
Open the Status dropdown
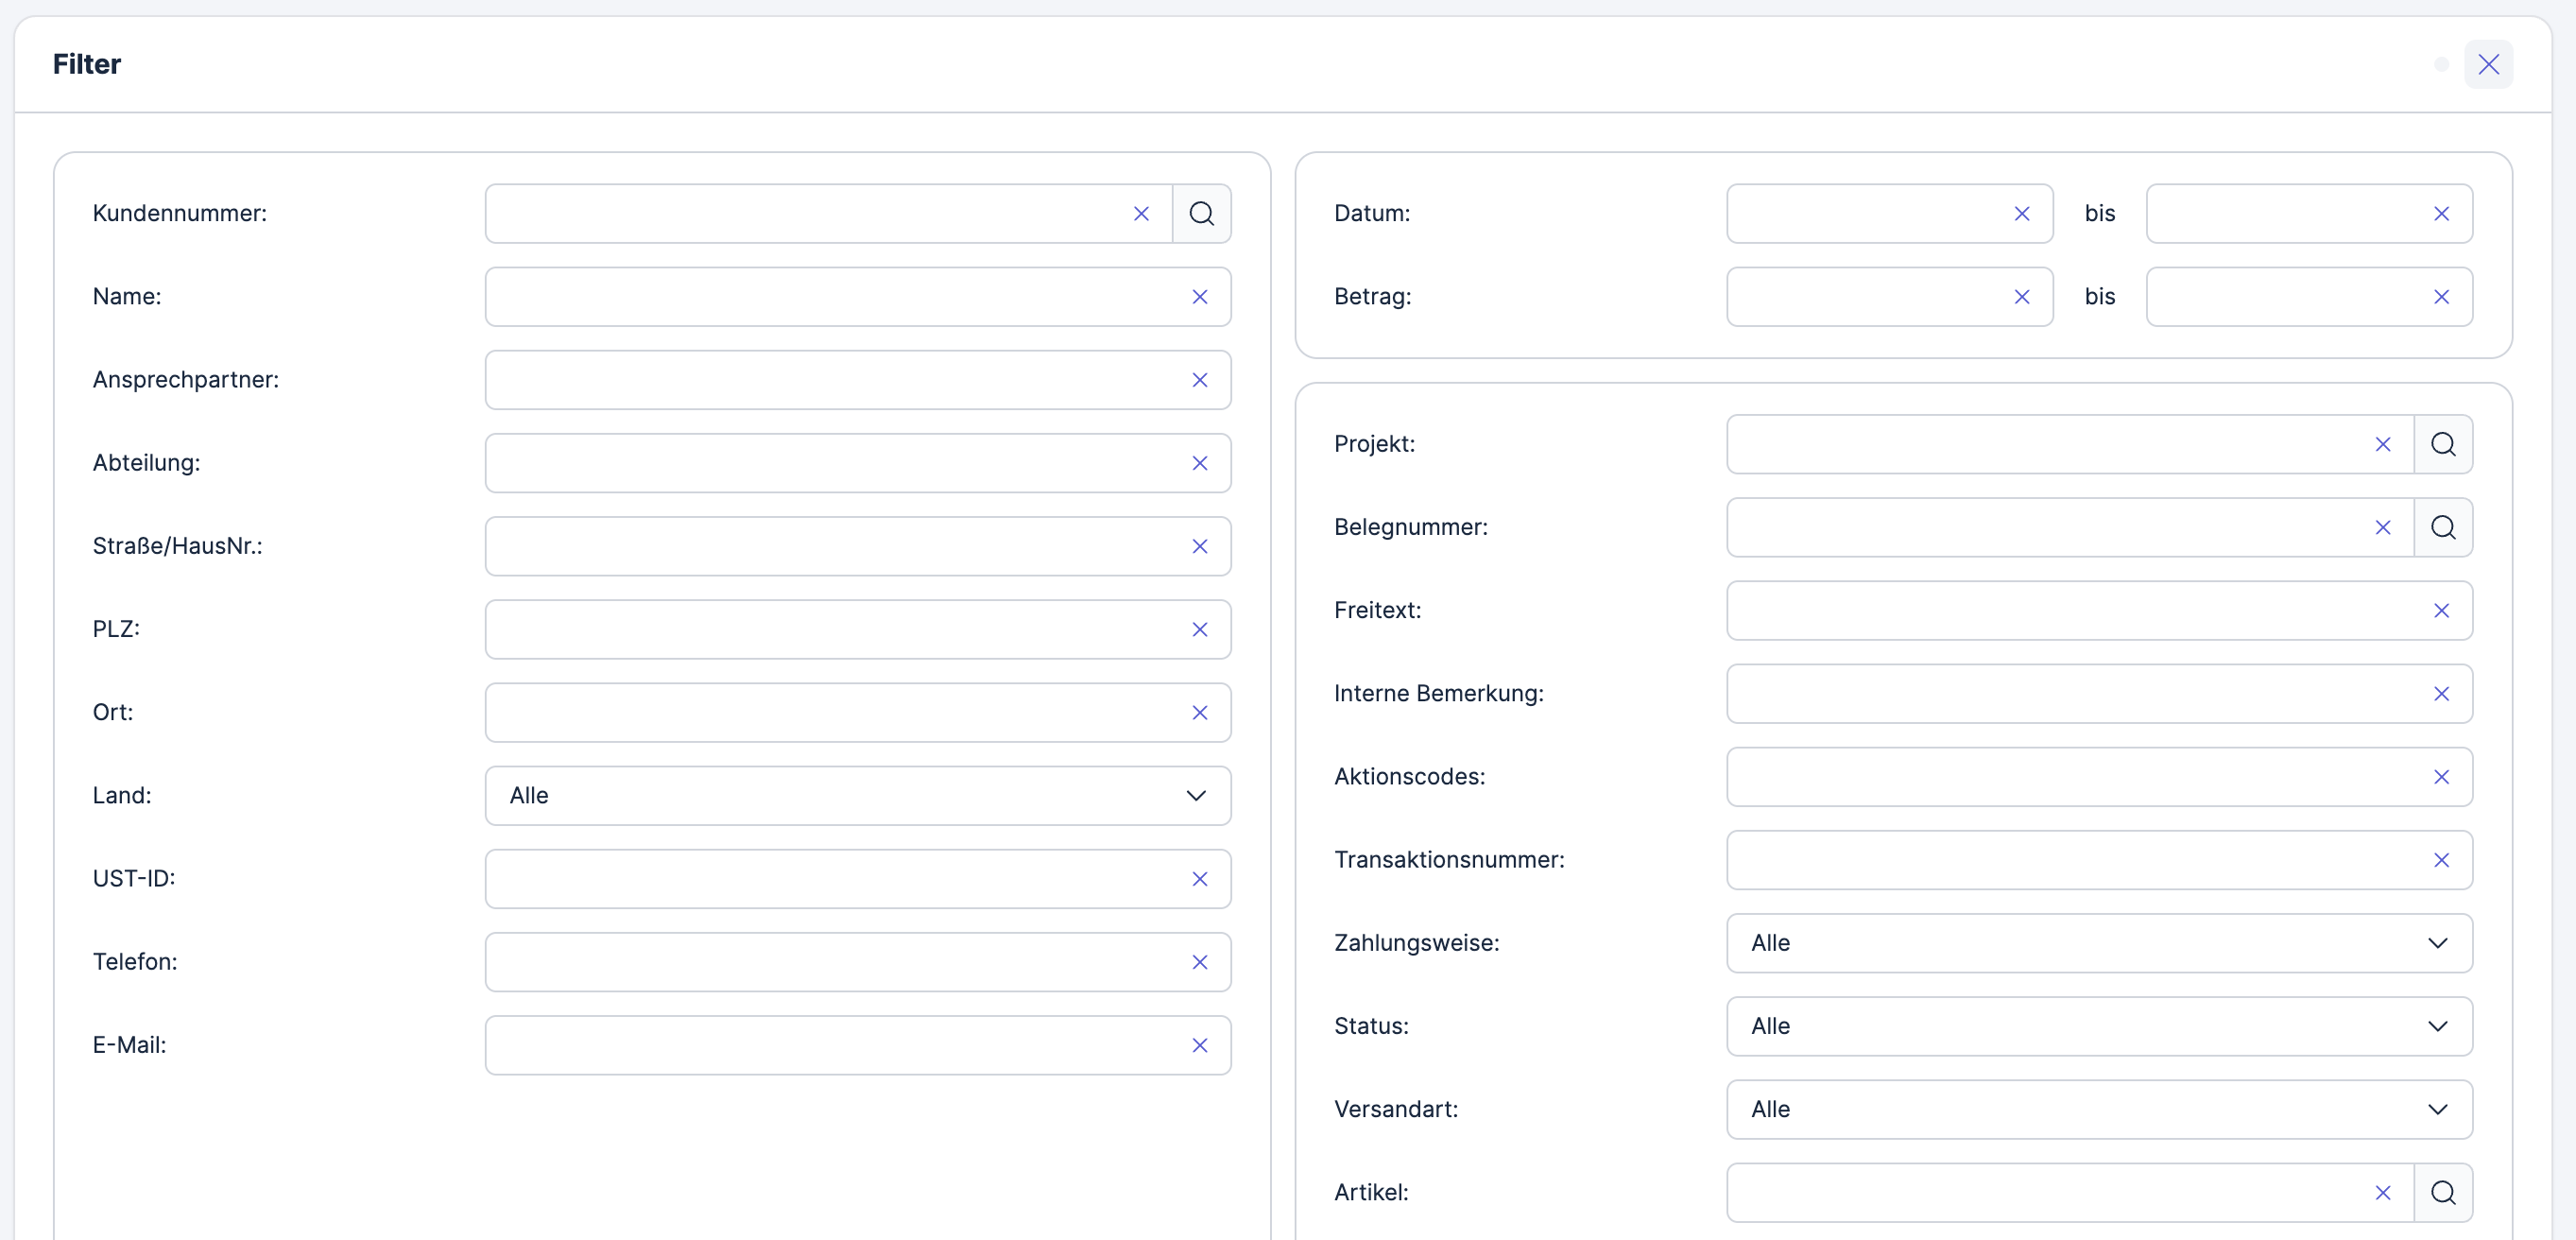point(2098,1026)
